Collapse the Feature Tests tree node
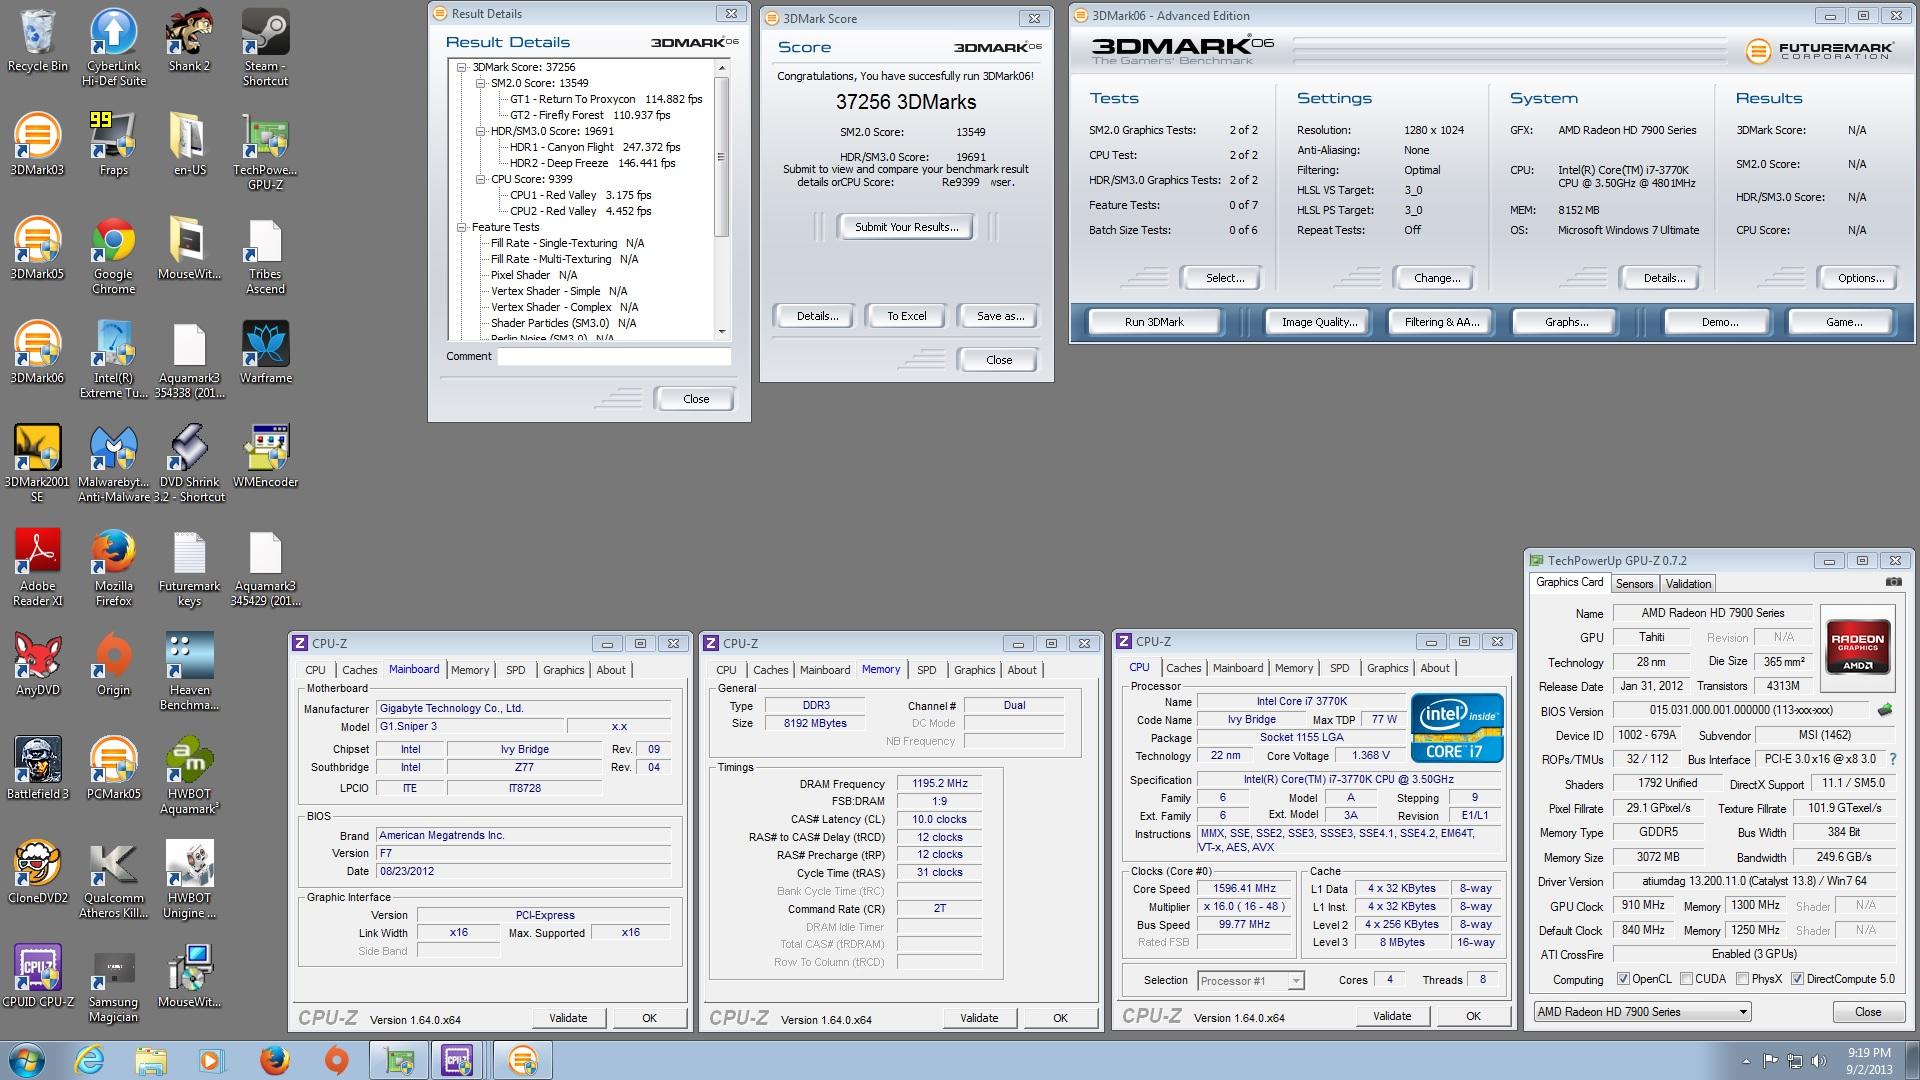 tap(462, 227)
